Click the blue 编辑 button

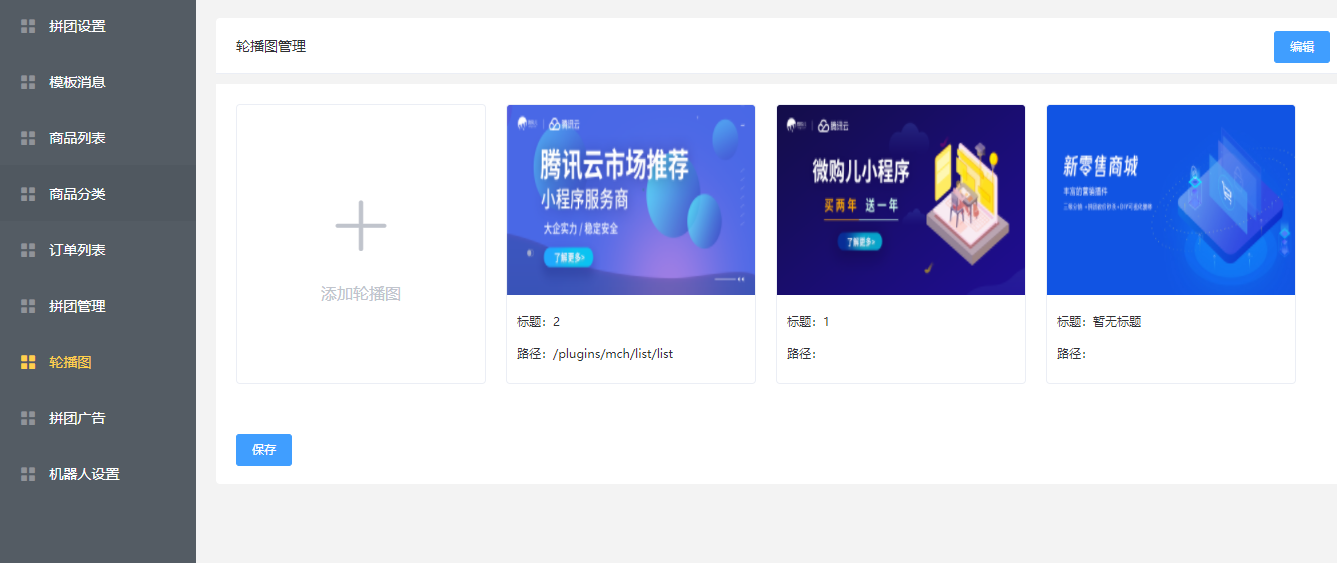click(1301, 47)
